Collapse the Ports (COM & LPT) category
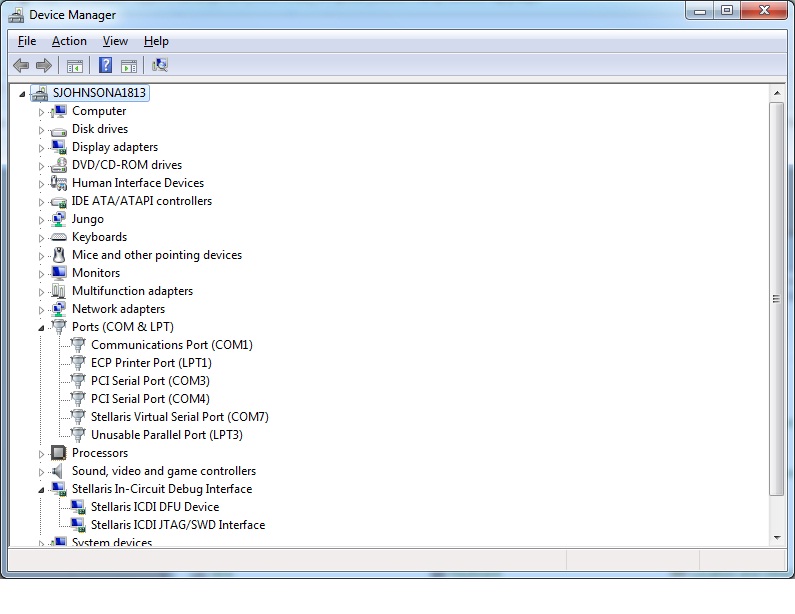Image resolution: width=795 pixels, height=614 pixels. coord(41,328)
